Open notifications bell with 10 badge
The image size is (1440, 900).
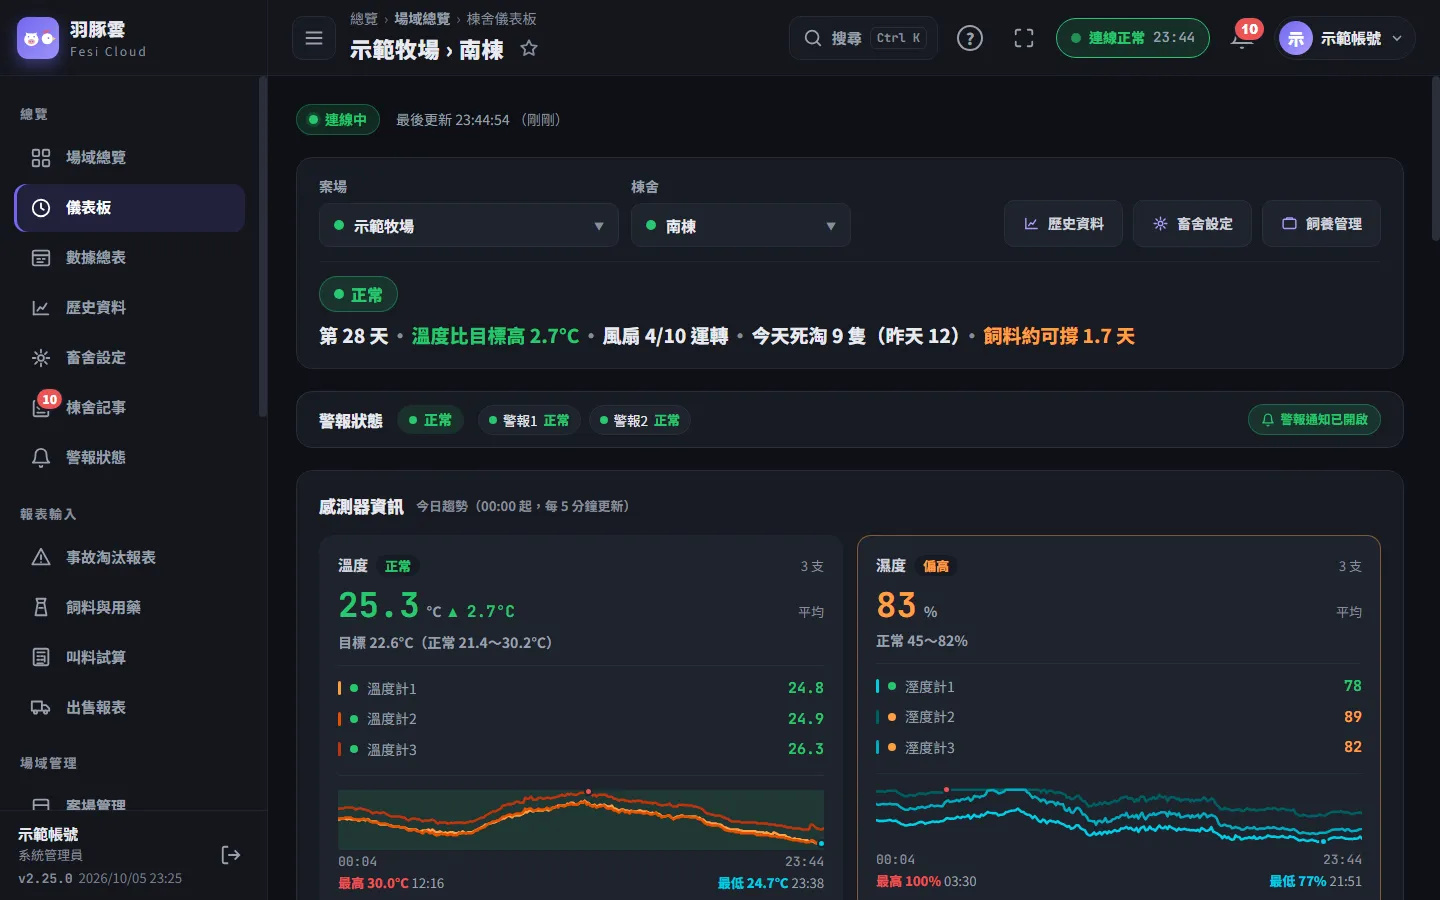click(x=1244, y=38)
